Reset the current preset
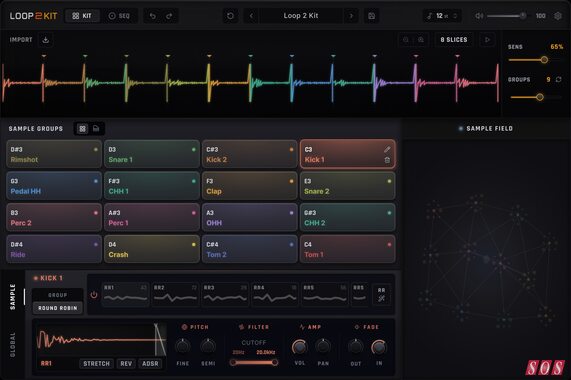This screenshot has height=380, width=571. click(230, 16)
